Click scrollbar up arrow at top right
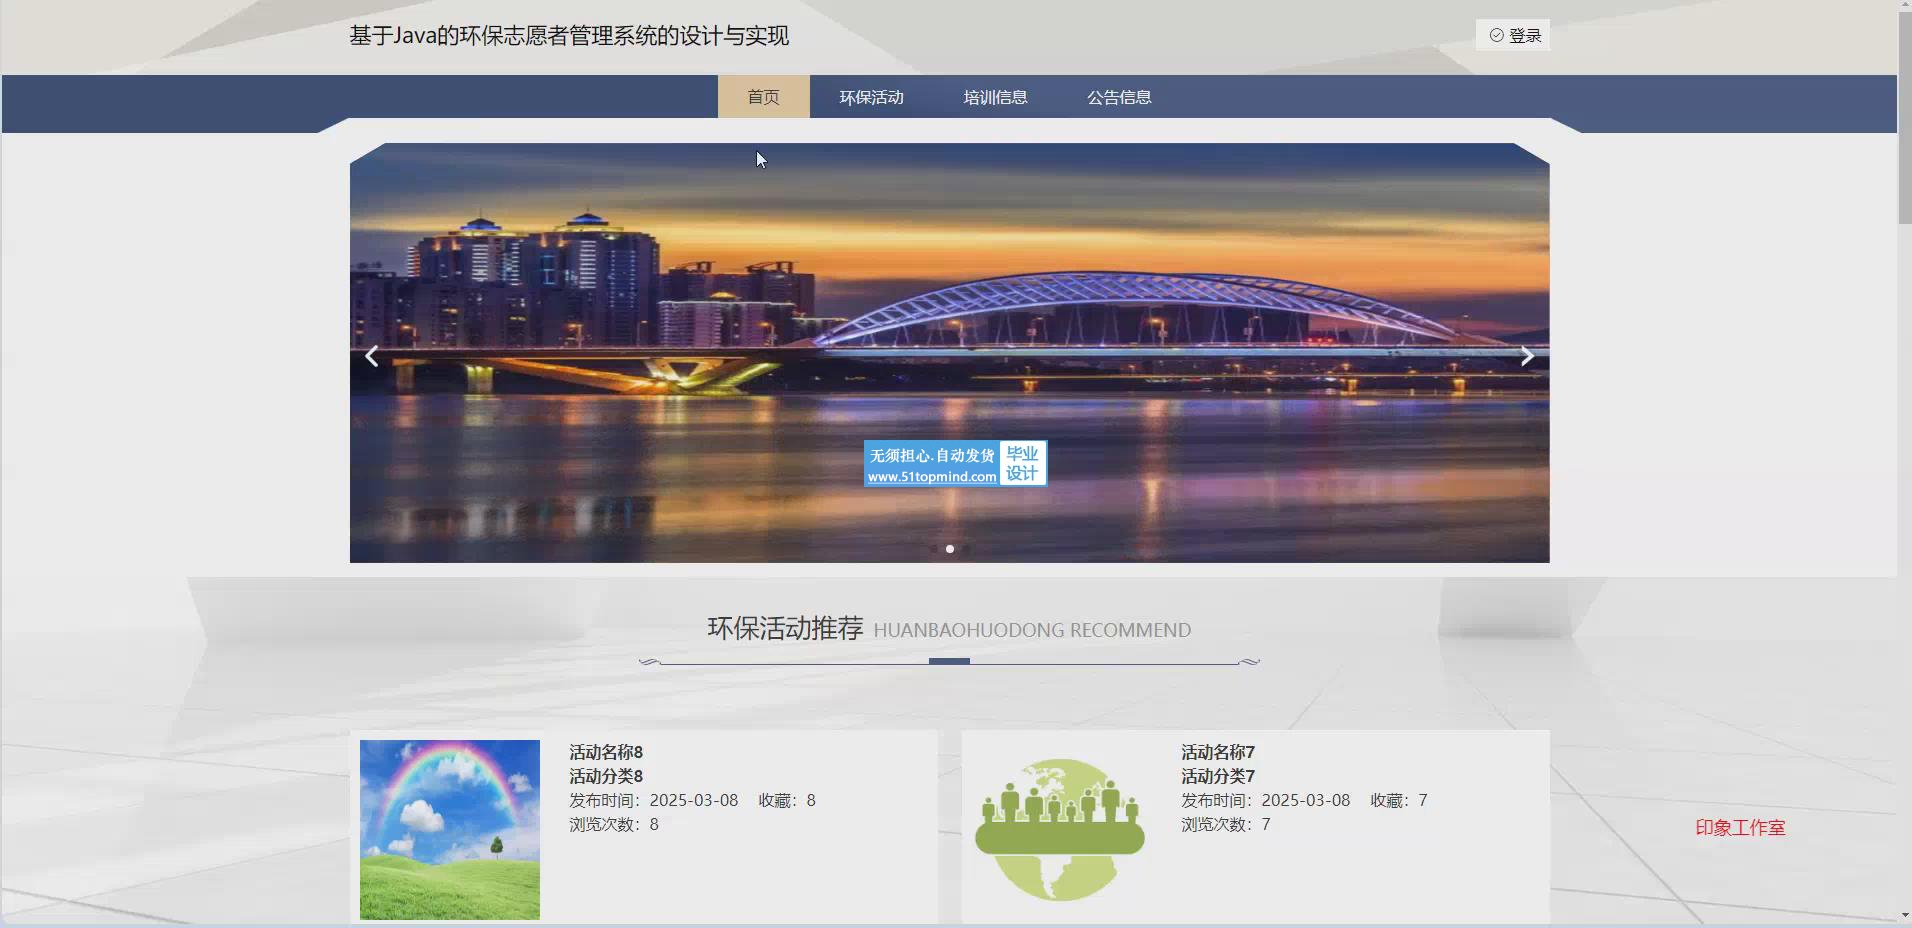Screen dimensions: 1912x928 pyautogui.click(x=1904, y=6)
